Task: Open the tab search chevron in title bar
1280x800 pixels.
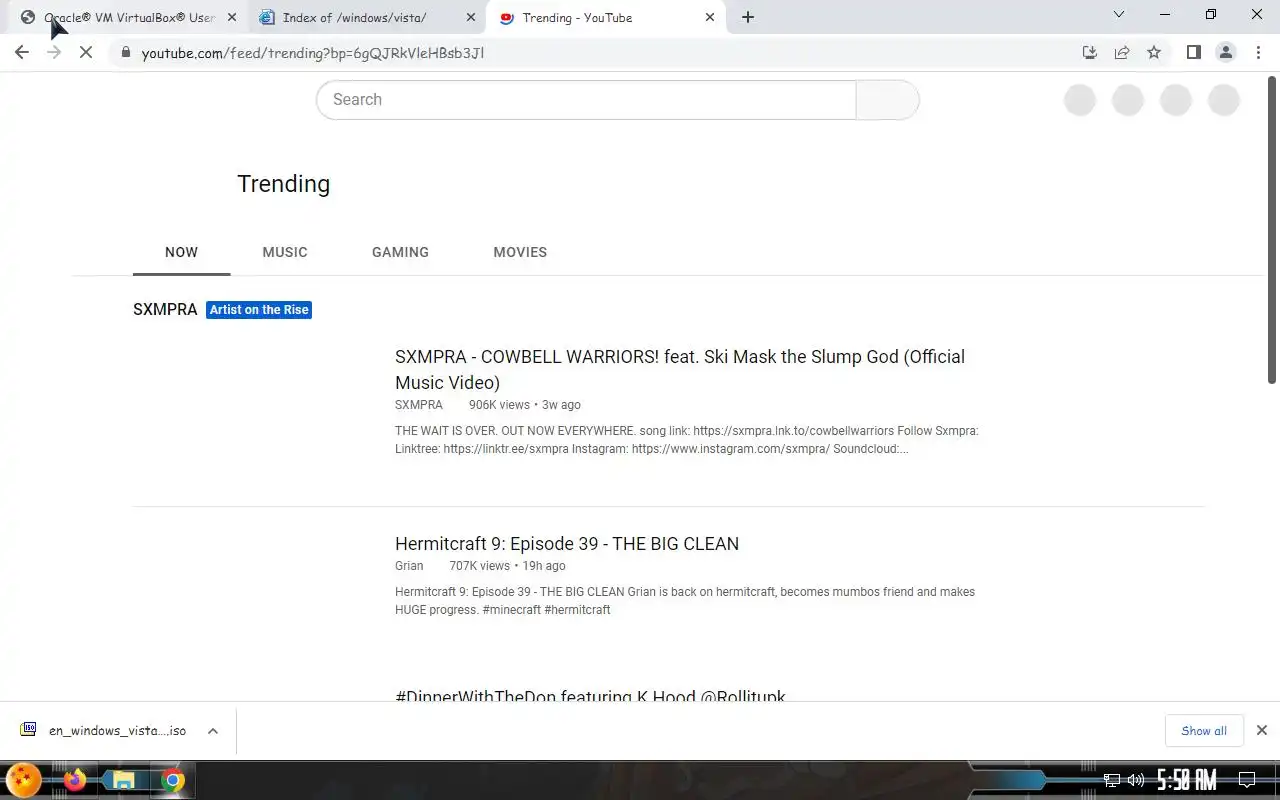Action: 1119,14
